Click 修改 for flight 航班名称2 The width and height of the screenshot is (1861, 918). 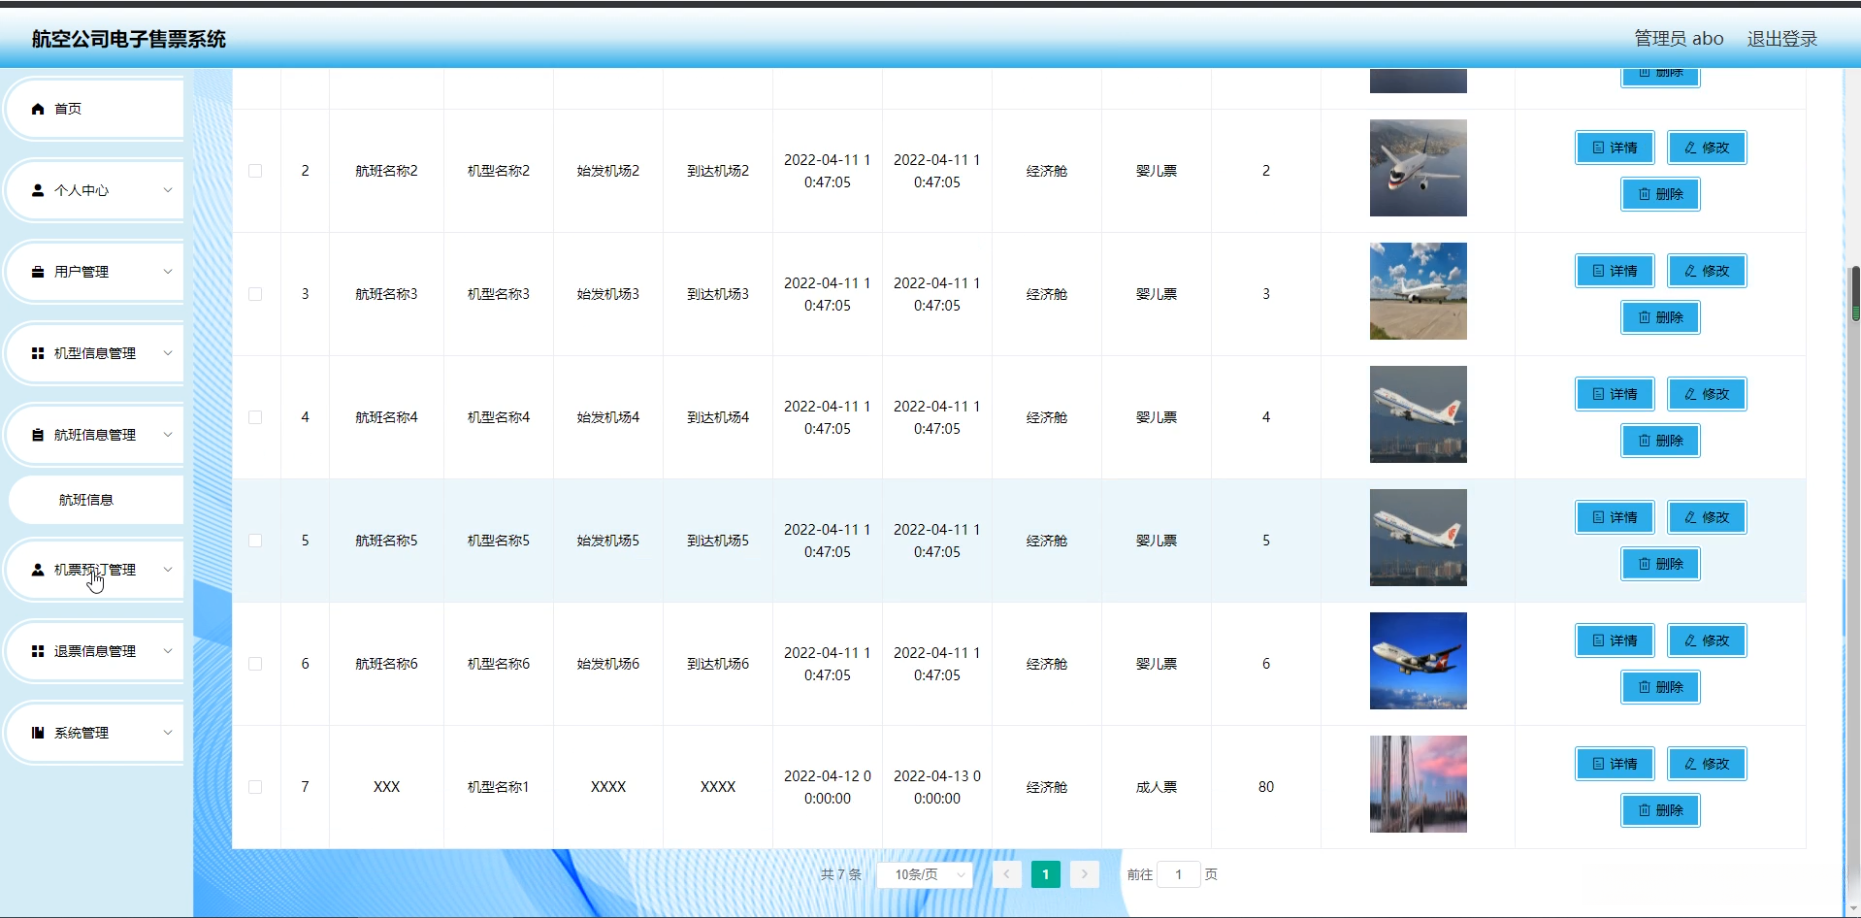pyautogui.click(x=1707, y=148)
